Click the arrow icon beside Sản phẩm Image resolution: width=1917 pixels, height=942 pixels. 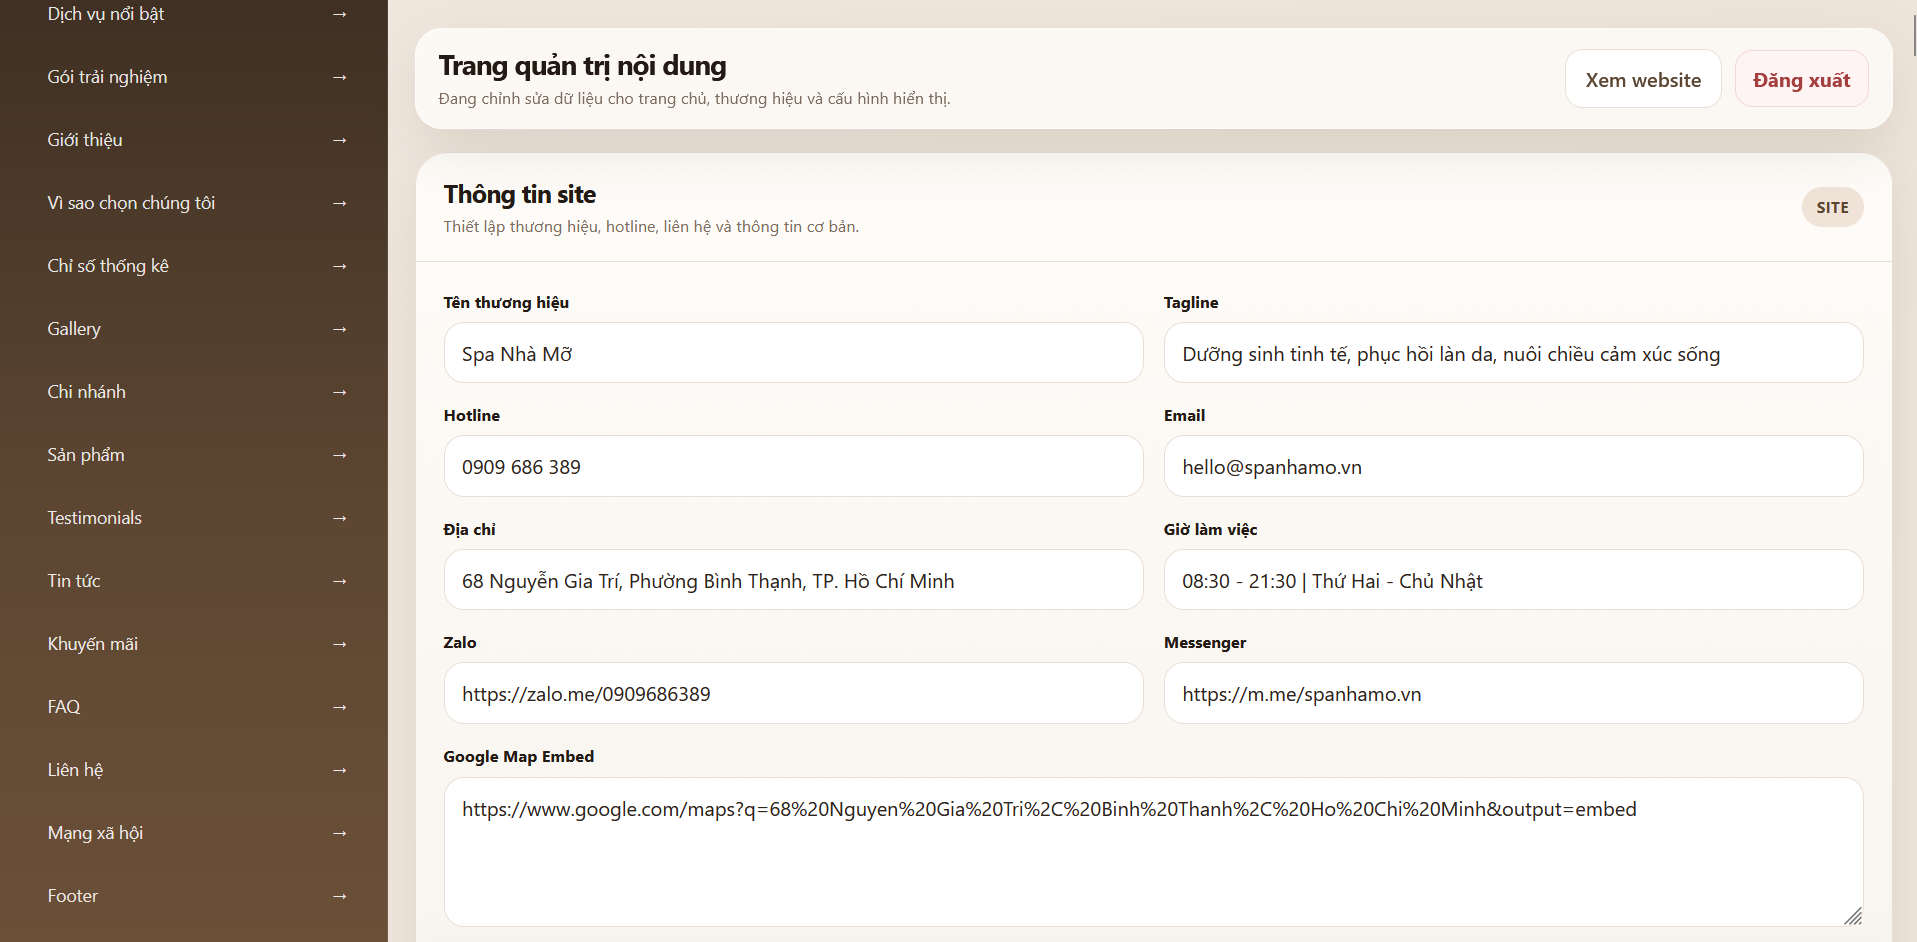(339, 455)
